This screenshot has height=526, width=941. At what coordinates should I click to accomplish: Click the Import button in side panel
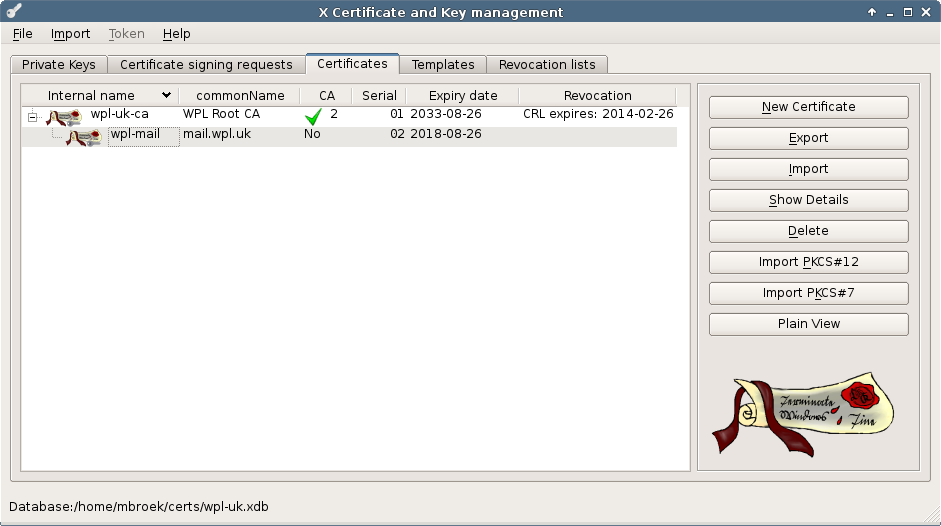(x=808, y=169)
